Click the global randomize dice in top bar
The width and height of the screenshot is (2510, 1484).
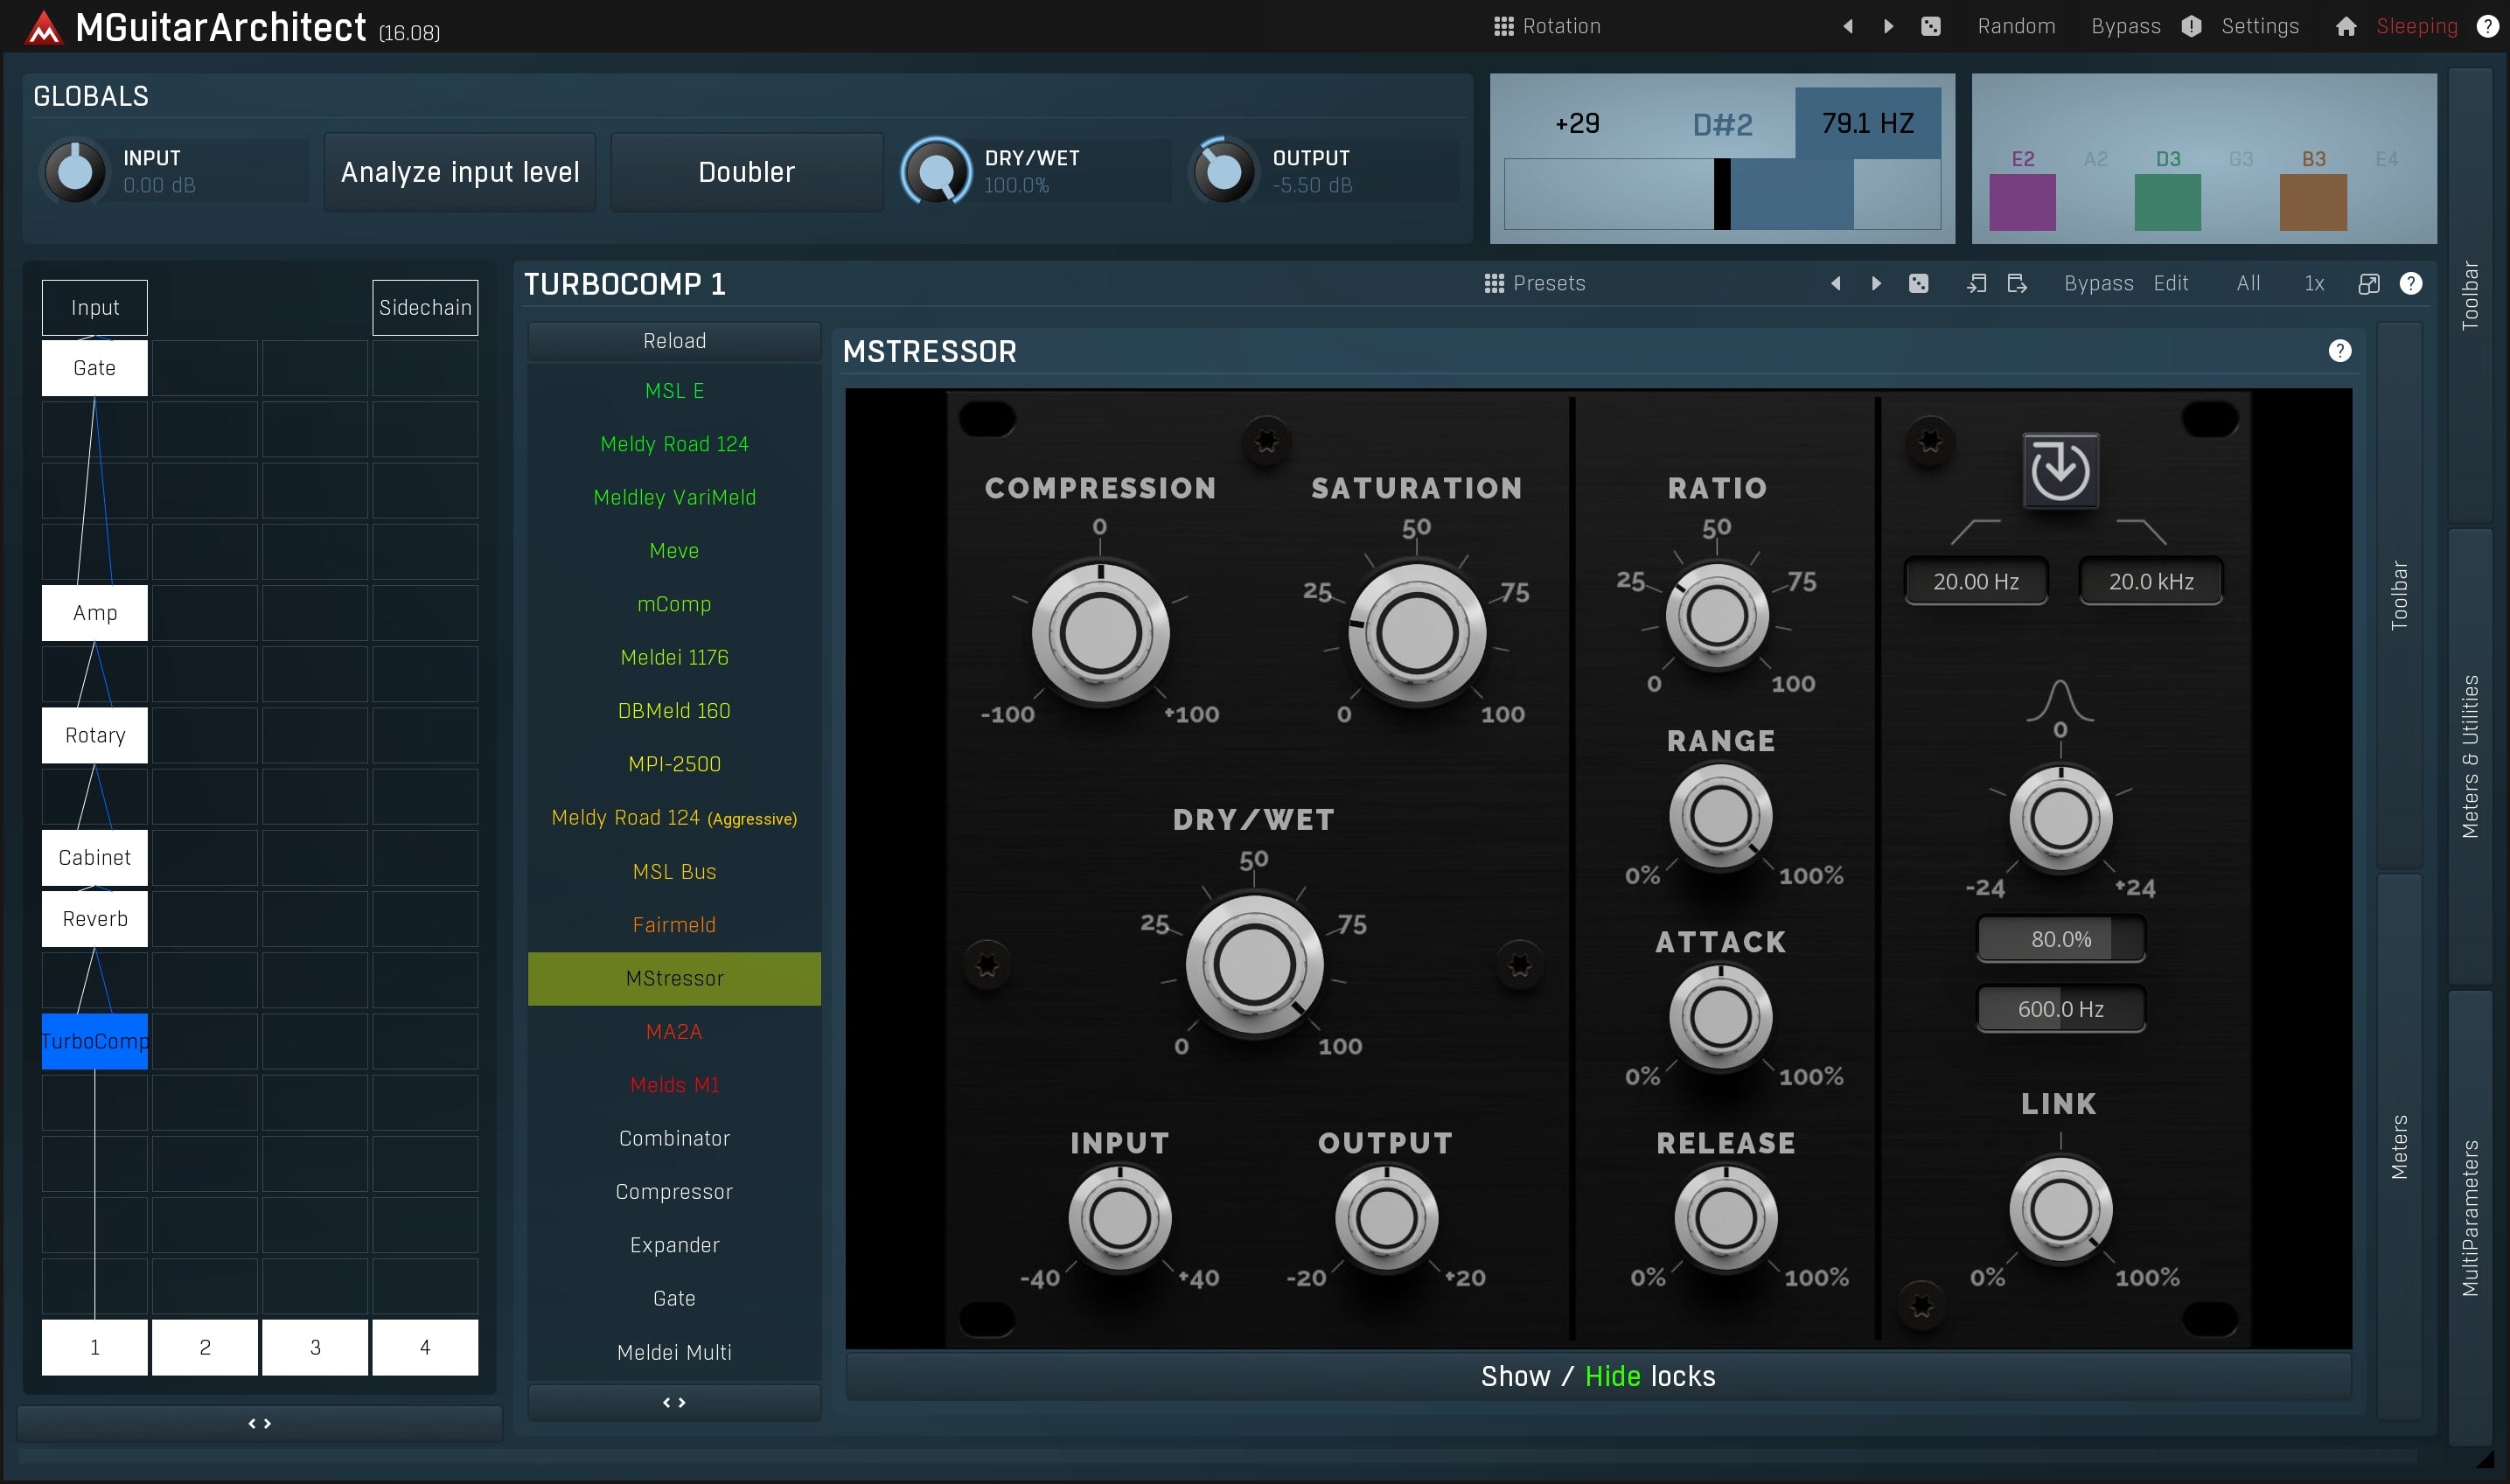pos(1931,27)
